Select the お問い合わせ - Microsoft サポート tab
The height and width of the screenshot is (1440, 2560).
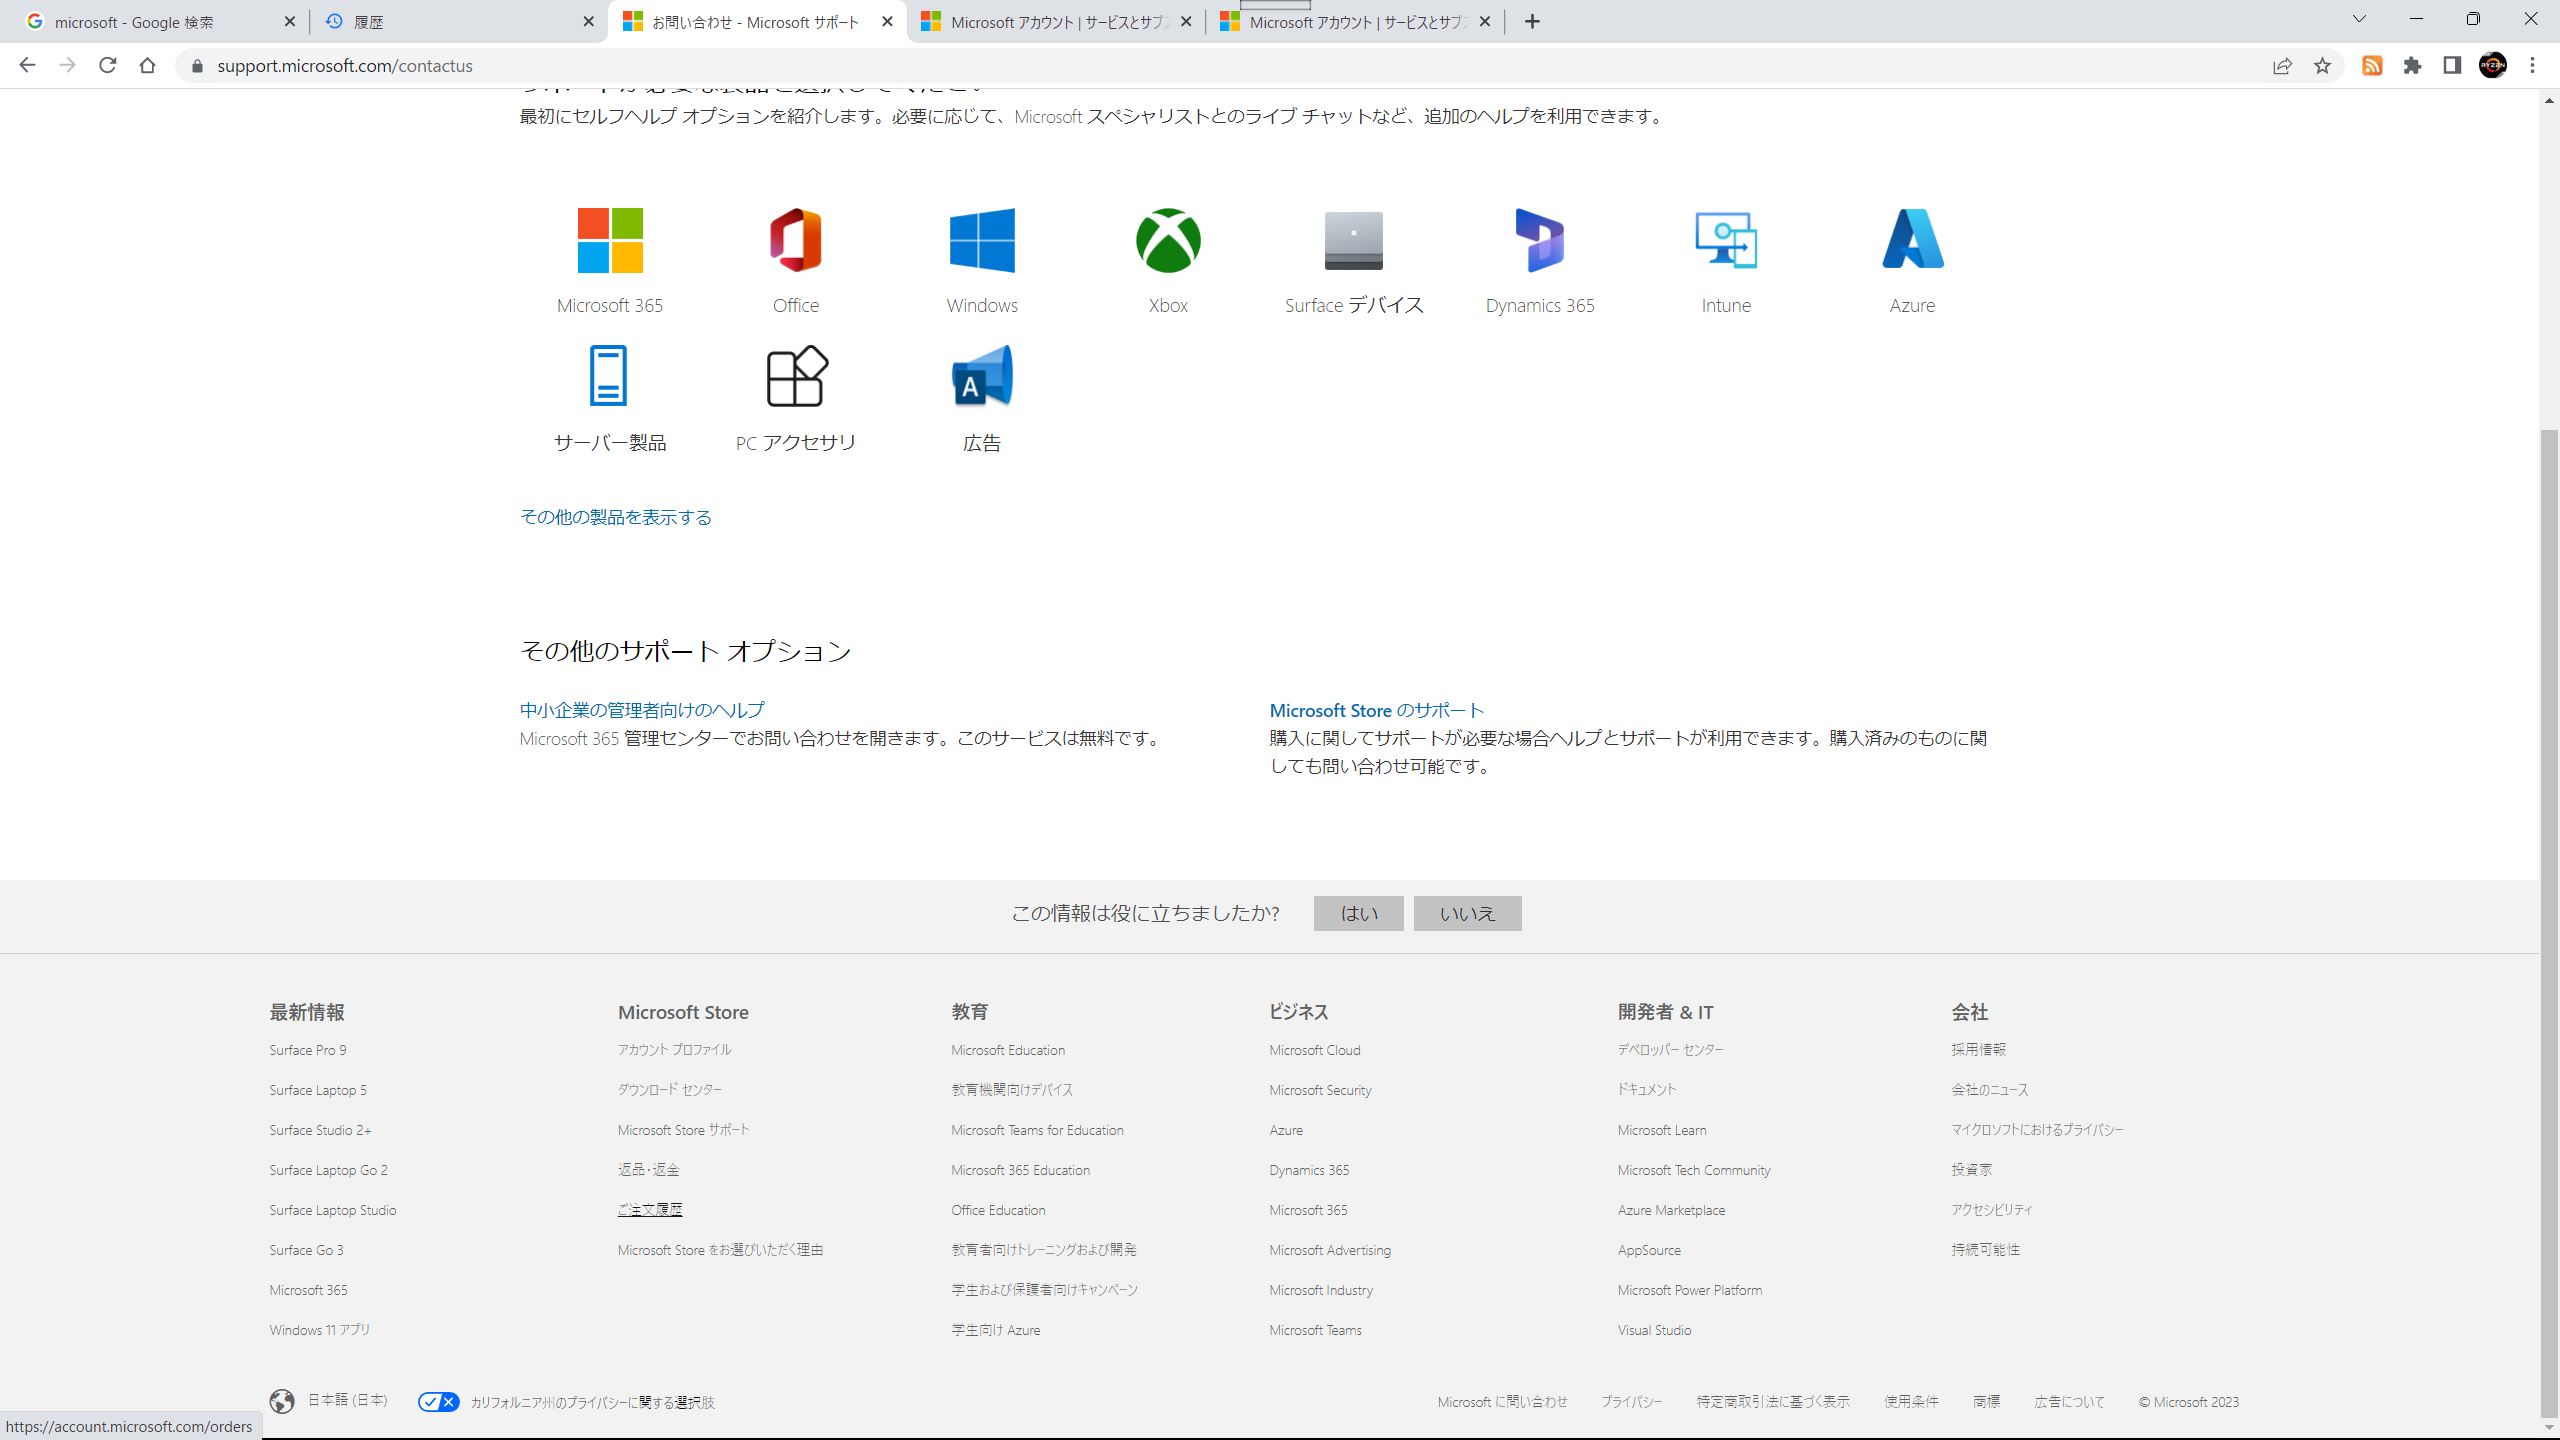pyautogui.click(x=757, y=21)
